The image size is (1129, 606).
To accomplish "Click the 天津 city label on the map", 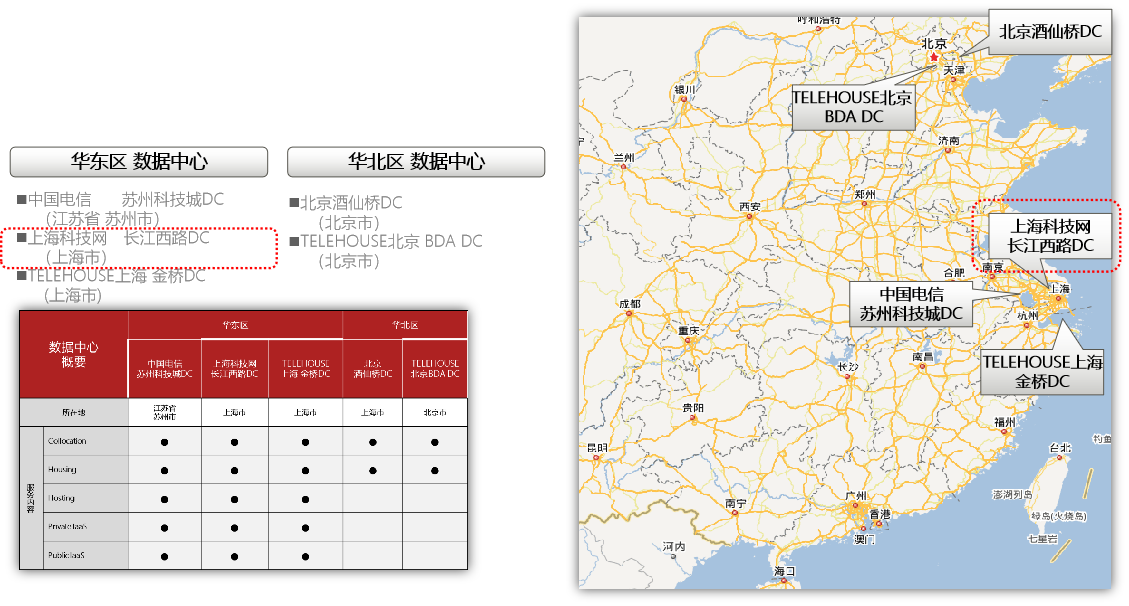I will pyautogui.click(x=955, y=70).
